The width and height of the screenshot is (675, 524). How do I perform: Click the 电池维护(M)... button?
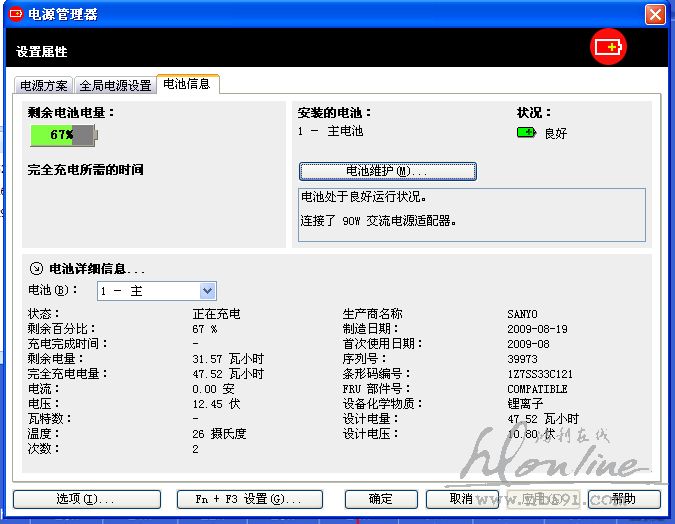[387, 171]
